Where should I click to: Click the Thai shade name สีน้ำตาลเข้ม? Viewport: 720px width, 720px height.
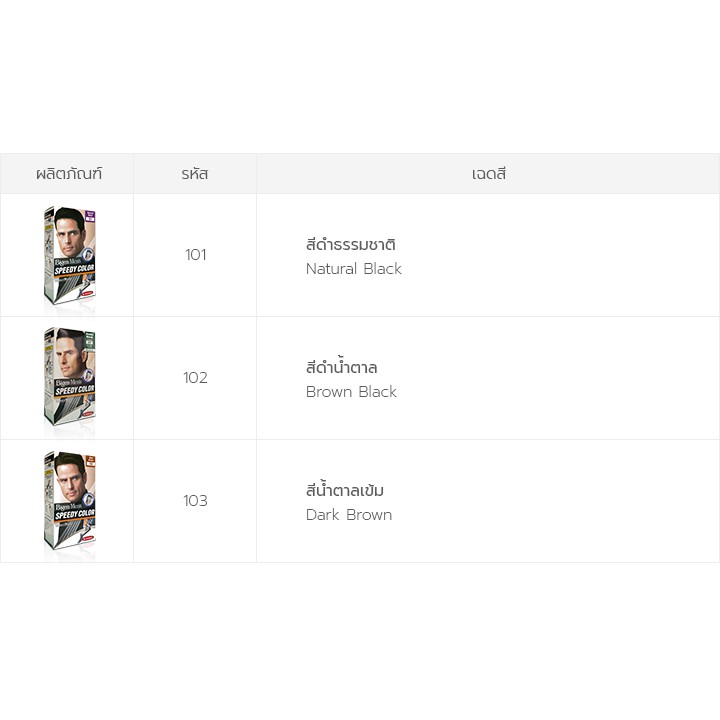pos(345,491)
